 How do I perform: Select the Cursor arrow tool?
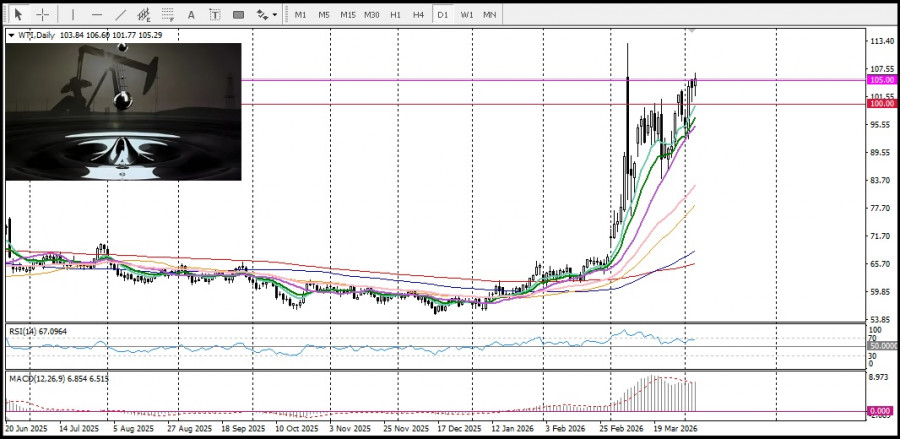pos(18,15)
